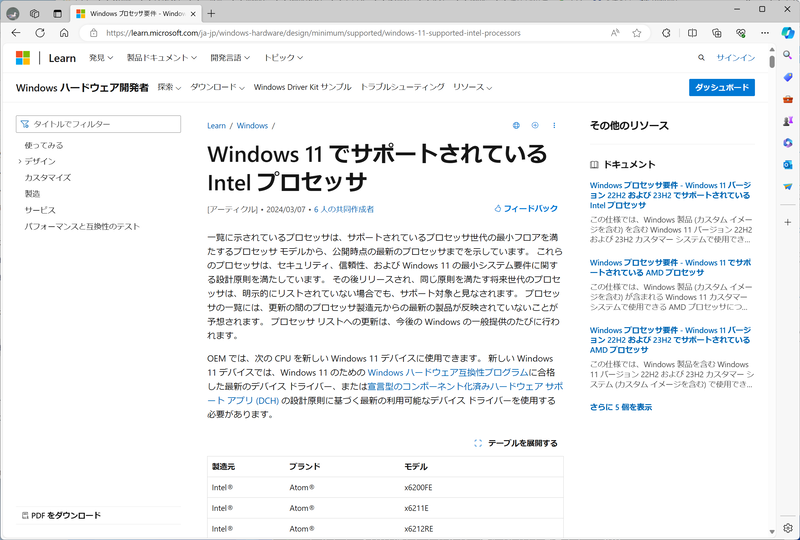This screenshot has height=540, width=800.
Task: Expand the ダウンロード dropdown
Action: coord(217,87)
